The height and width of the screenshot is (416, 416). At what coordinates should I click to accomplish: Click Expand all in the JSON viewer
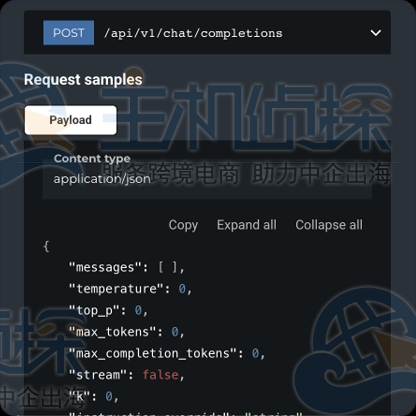(247, 225)
